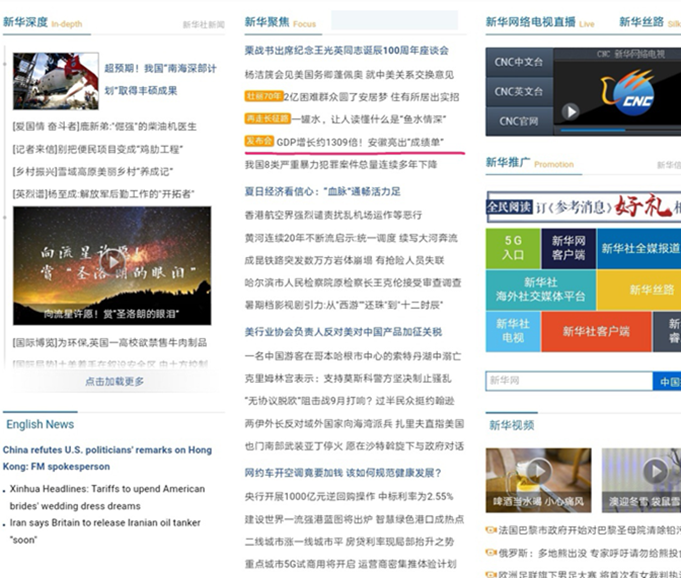The width and height of the screenshot is (681, 578).
Task: Play the 向流星许愿 meteor video
Action: tap(112, 262)
